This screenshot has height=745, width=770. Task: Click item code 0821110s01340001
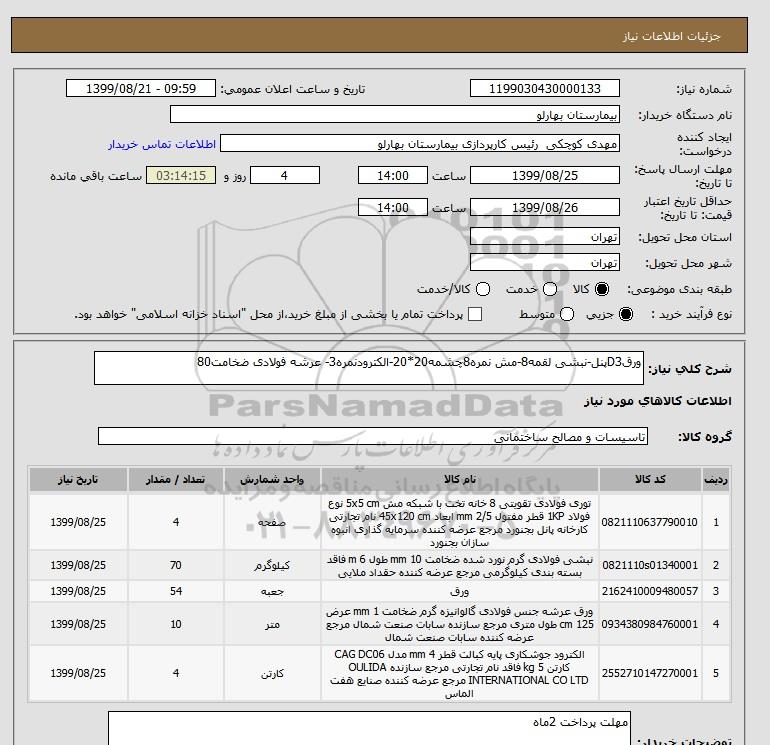coord(650,565)
